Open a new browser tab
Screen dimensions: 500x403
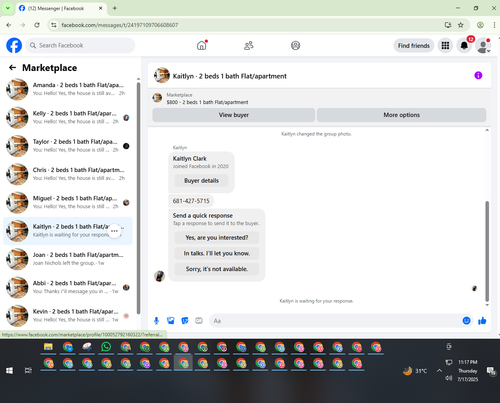coord(115,8)
